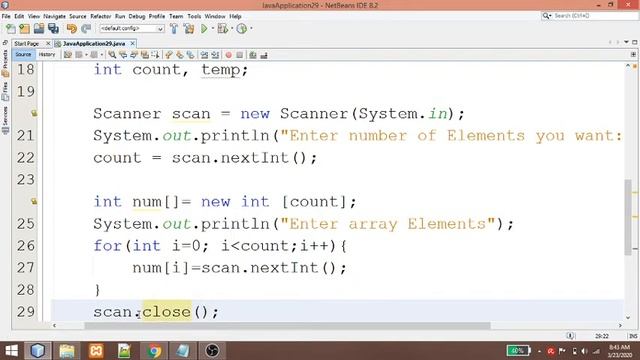
Task: Click the Find Selection magnifier icon
Action: point(112,55)
